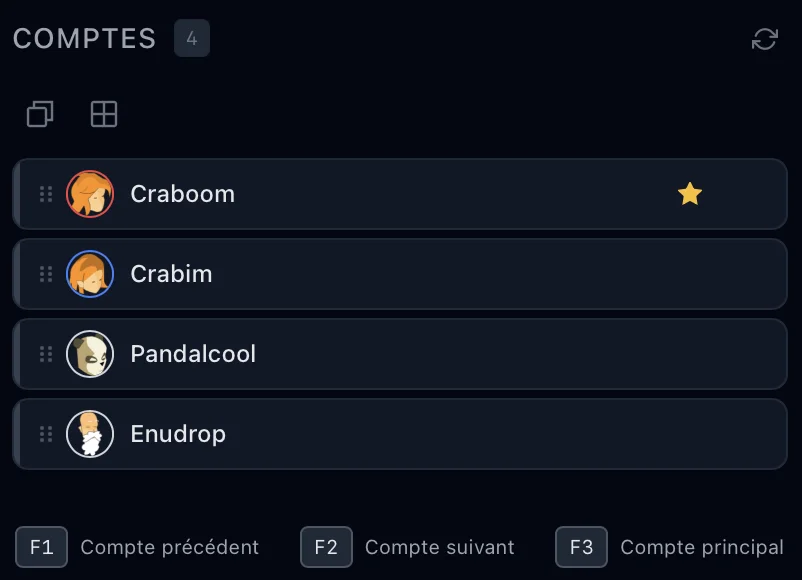Image resolution: width=802 pixels, height=580 pixels.
Task: Click Pandalcool's avatar picture
Action: pos(91,354)
